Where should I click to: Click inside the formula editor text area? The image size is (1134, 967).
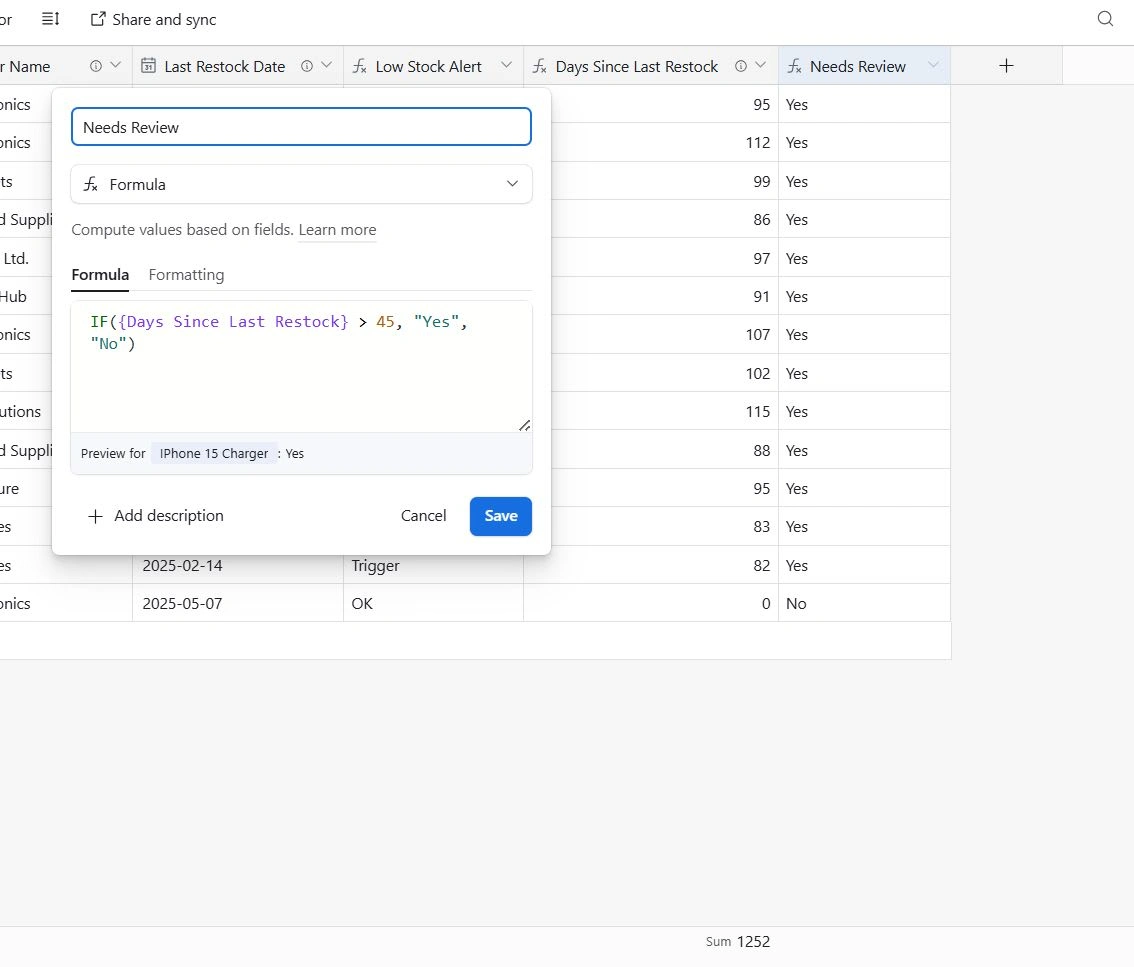tap(301, 385)
